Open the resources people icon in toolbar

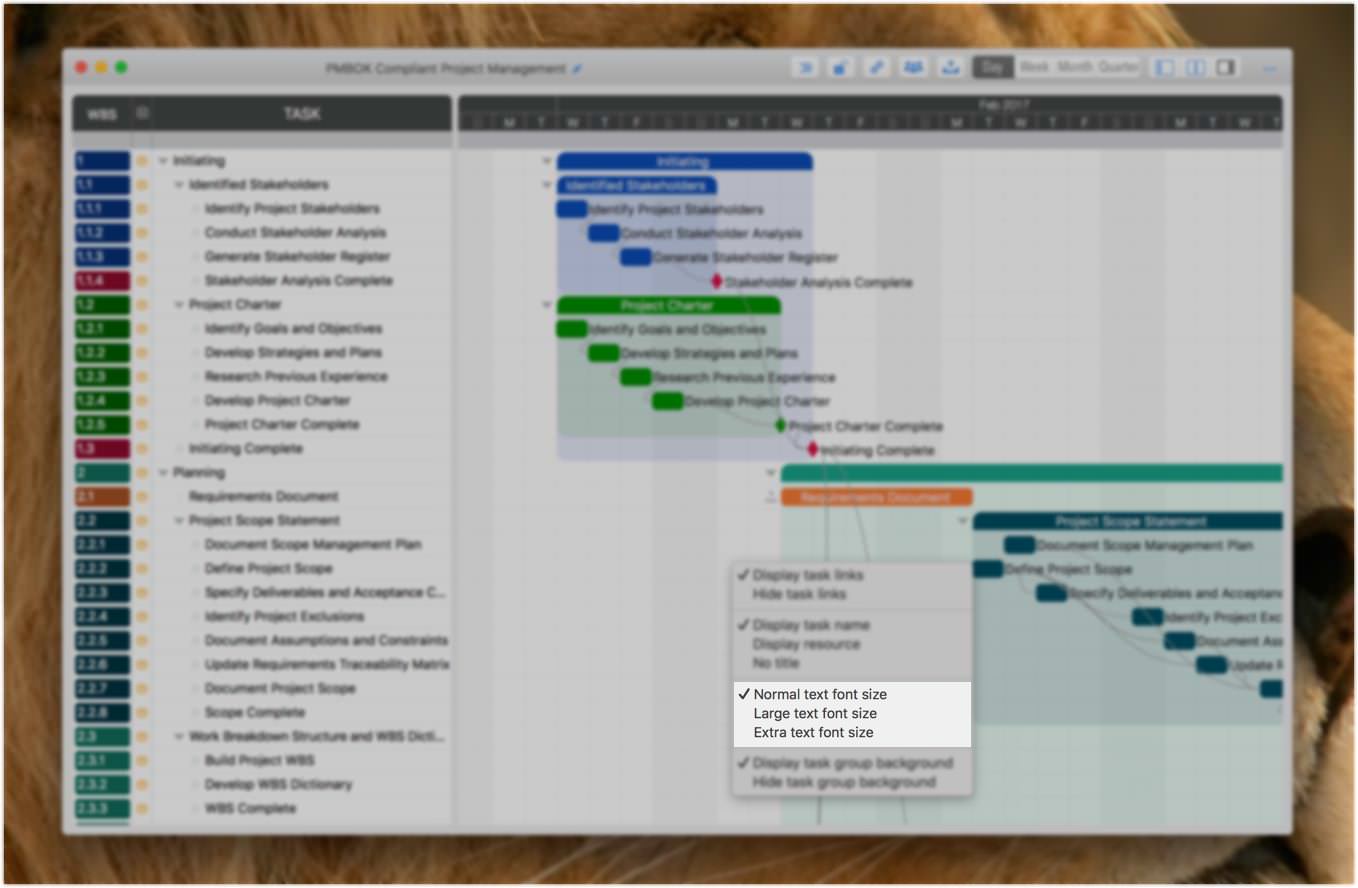(x=913, y=68)
